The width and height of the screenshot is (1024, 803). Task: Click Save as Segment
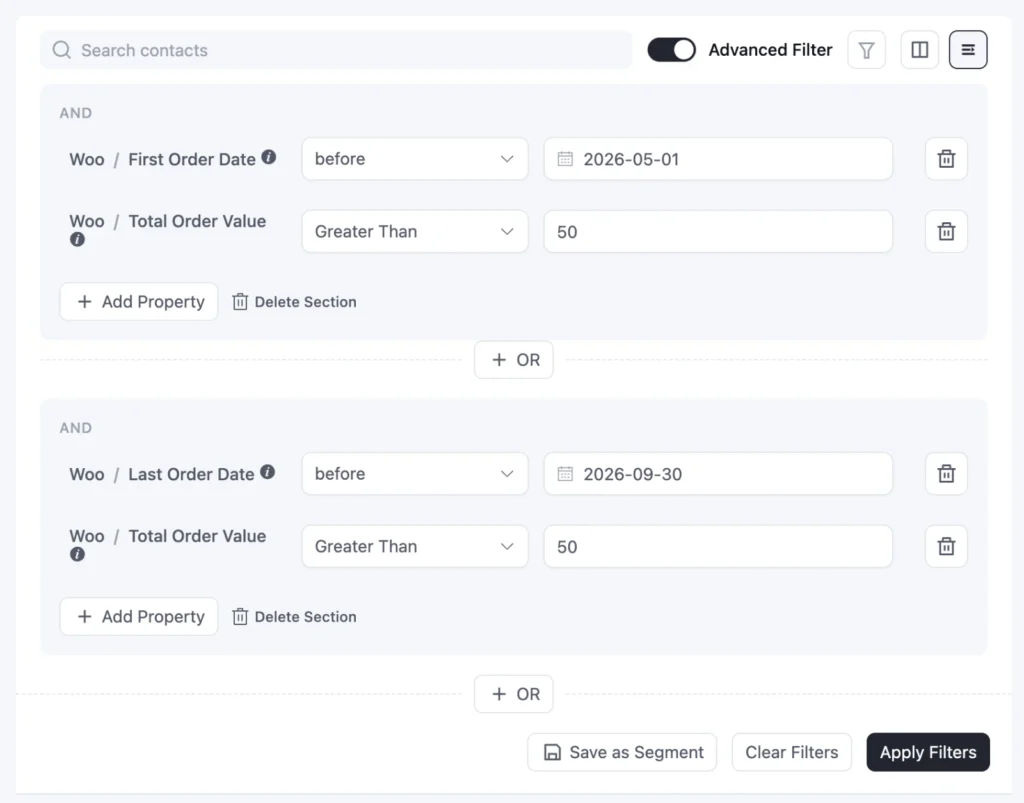pyautogui.click(x=622, y=752)
